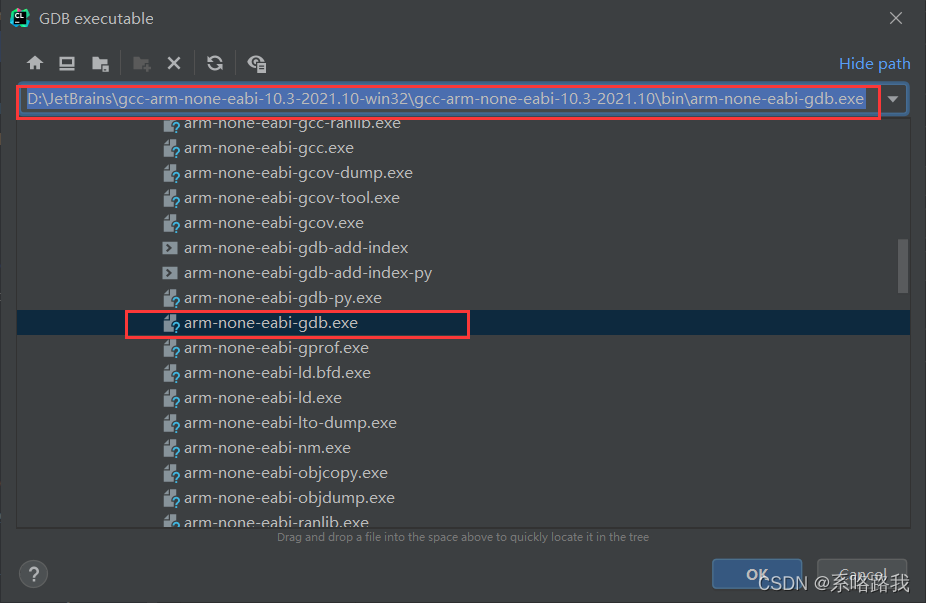Click file icon of arm-none-eabi-gdb.exe
Viewport: 926px width, 603px height.
click(171, 324)
